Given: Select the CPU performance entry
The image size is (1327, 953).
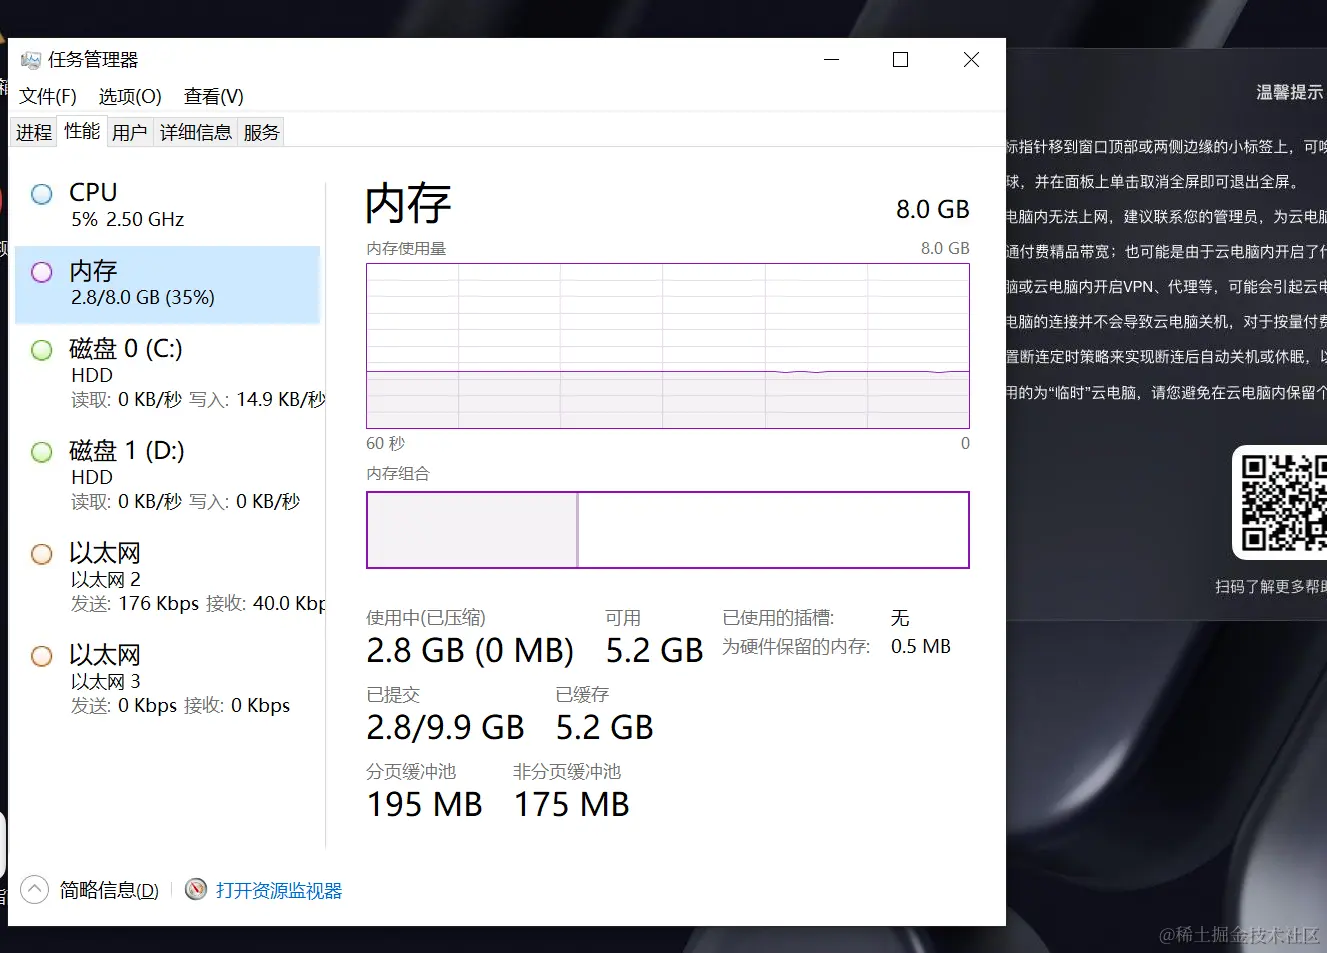Looking at the screenshot, I should (x=168, y=205).
